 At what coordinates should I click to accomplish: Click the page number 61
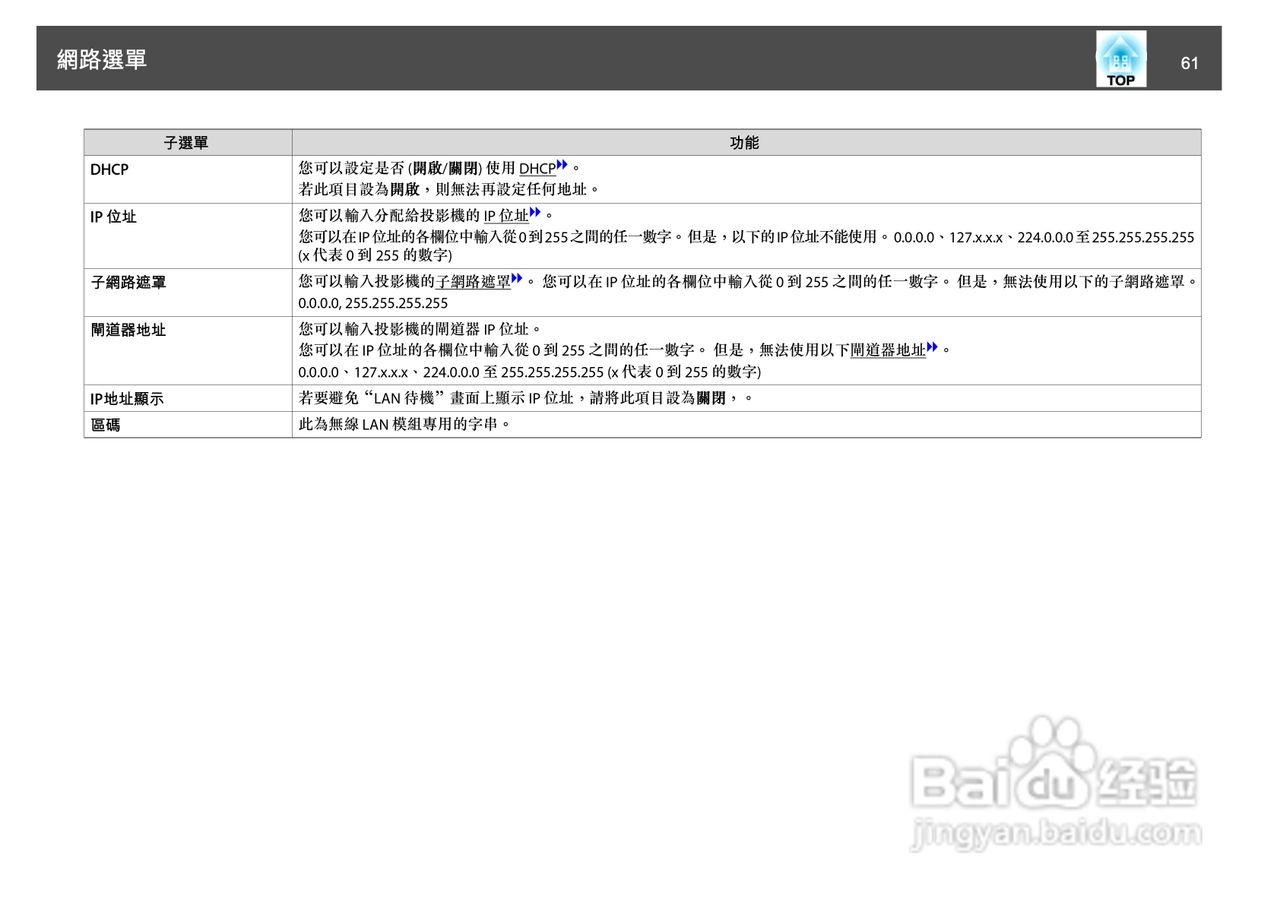click(1190, 63)
